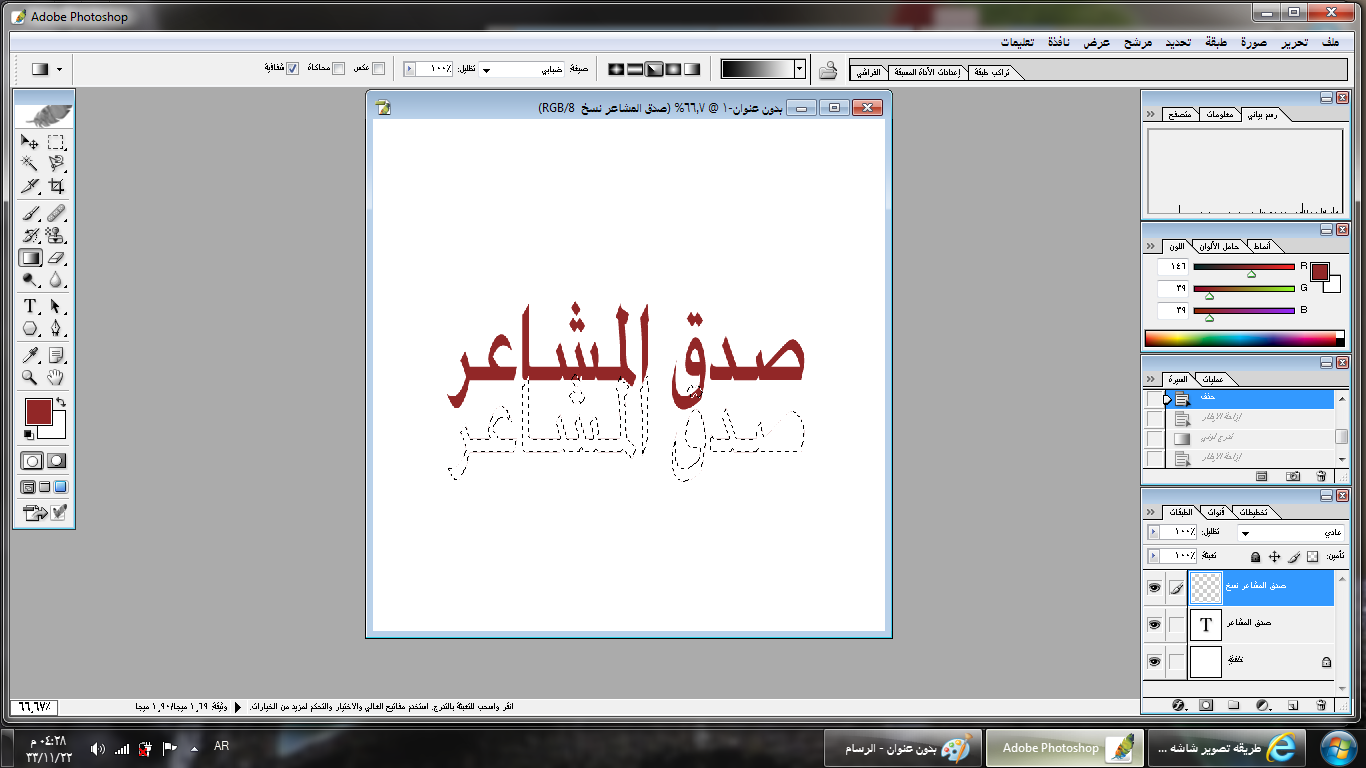Uncheck the شفافية (transparency) checkbox
The image size is (1366, 768).
pos(292,68)
